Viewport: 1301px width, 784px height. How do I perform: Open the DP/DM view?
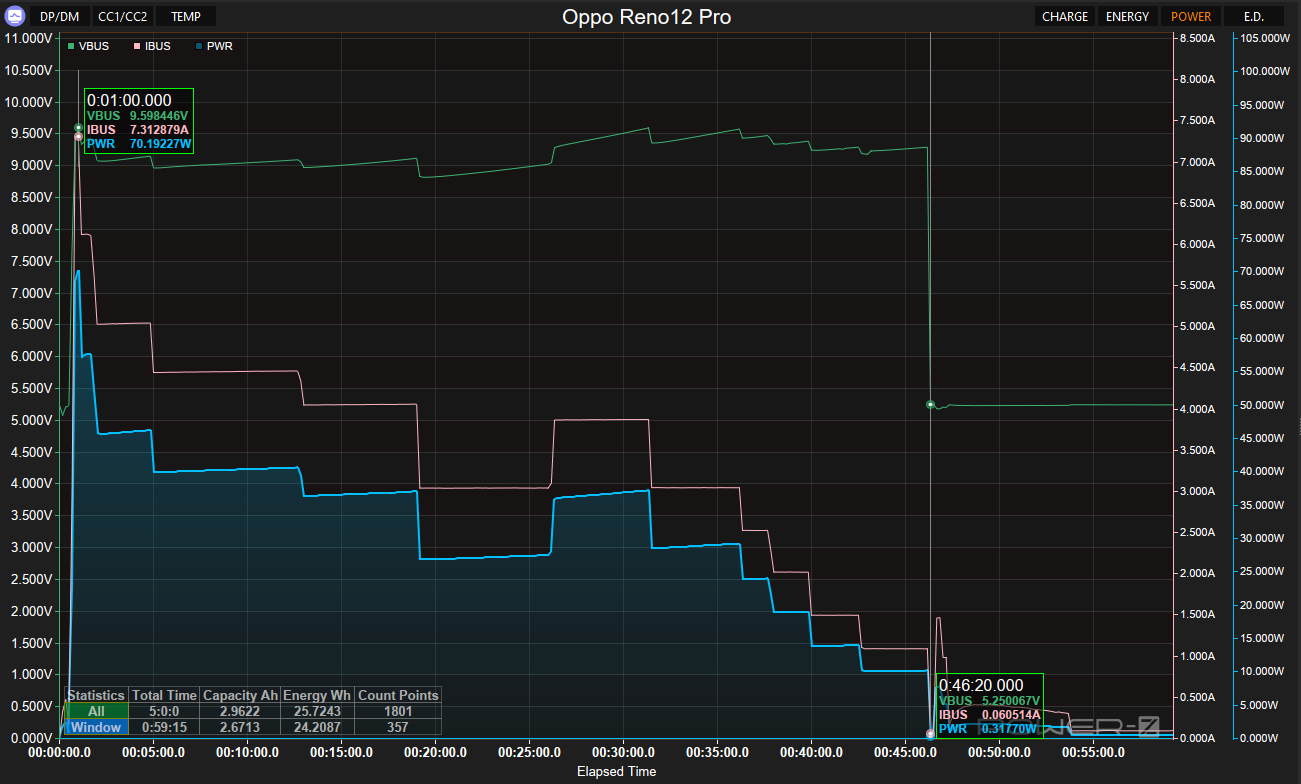pyautogui.click(x=59, y=17)
